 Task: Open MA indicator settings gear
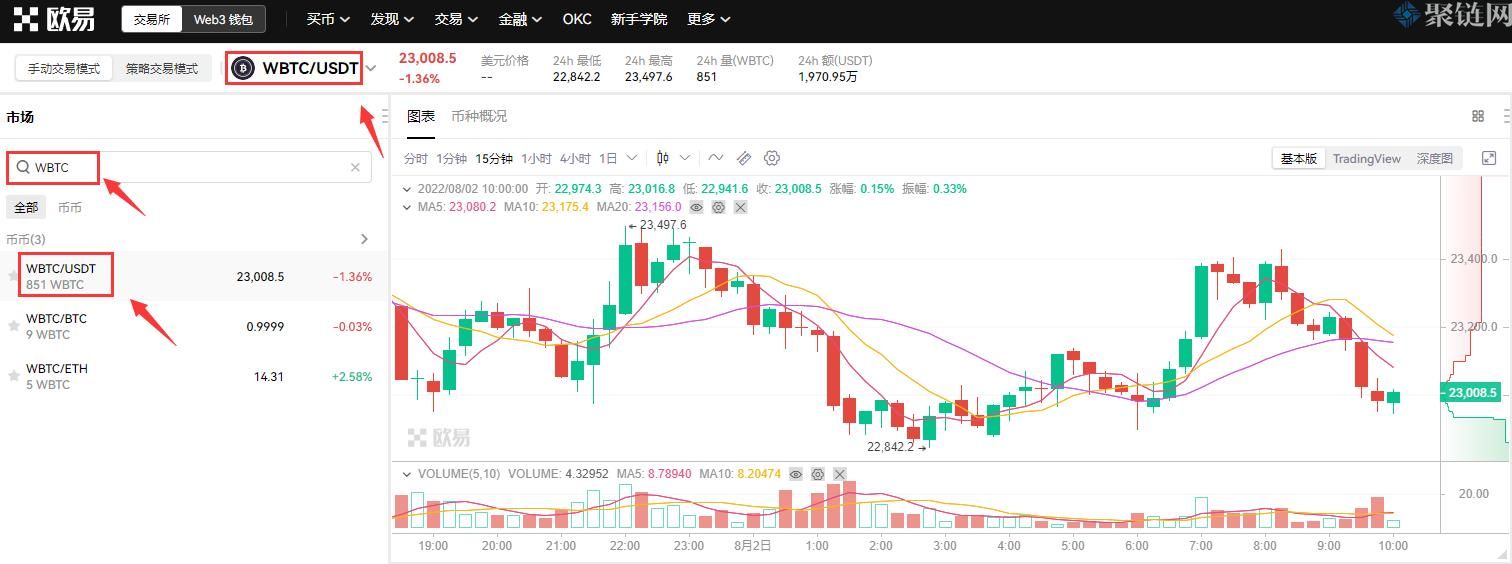718,207
